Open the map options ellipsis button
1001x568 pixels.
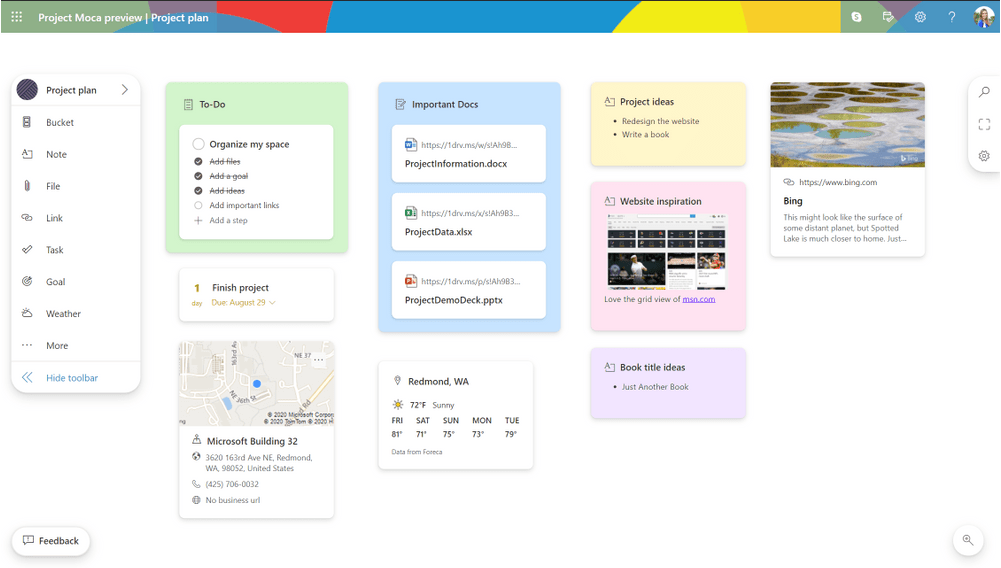319,360
